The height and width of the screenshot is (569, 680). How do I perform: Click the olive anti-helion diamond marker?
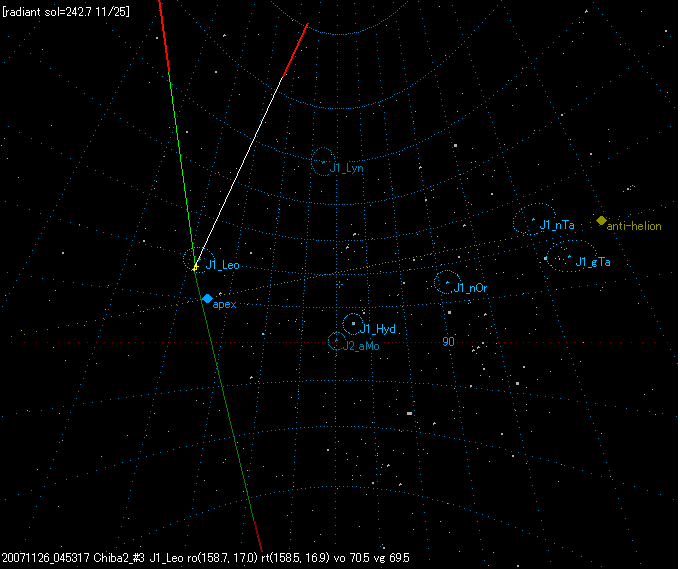[601, 220]
